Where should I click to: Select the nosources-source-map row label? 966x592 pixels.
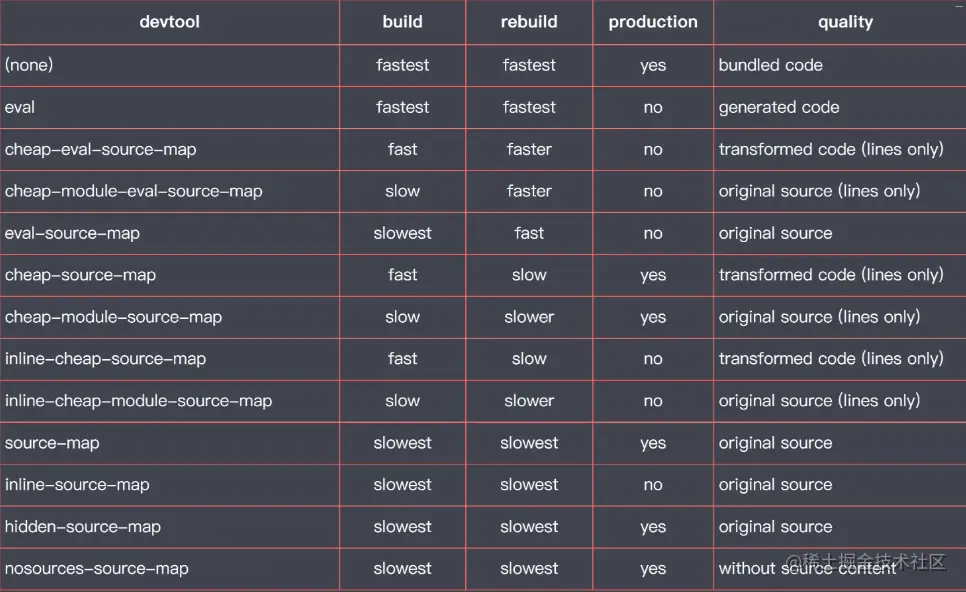click(97, 569)
